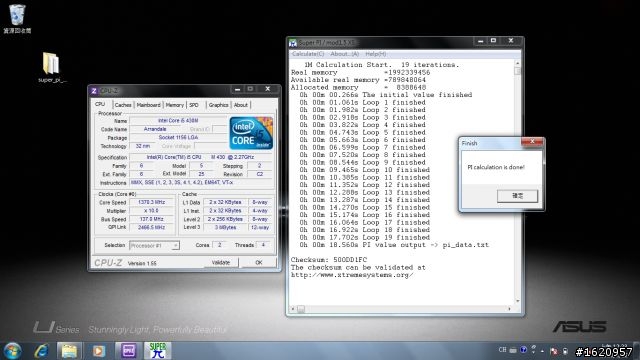This screenshot has width=640, height=360.
Task: Click Super PI vertical scrollbar up arrow
Action: 518,64
